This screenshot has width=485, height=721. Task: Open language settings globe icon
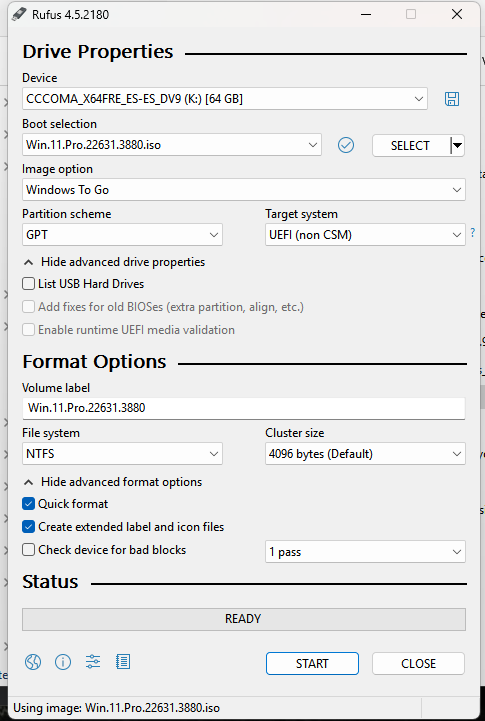33,662
